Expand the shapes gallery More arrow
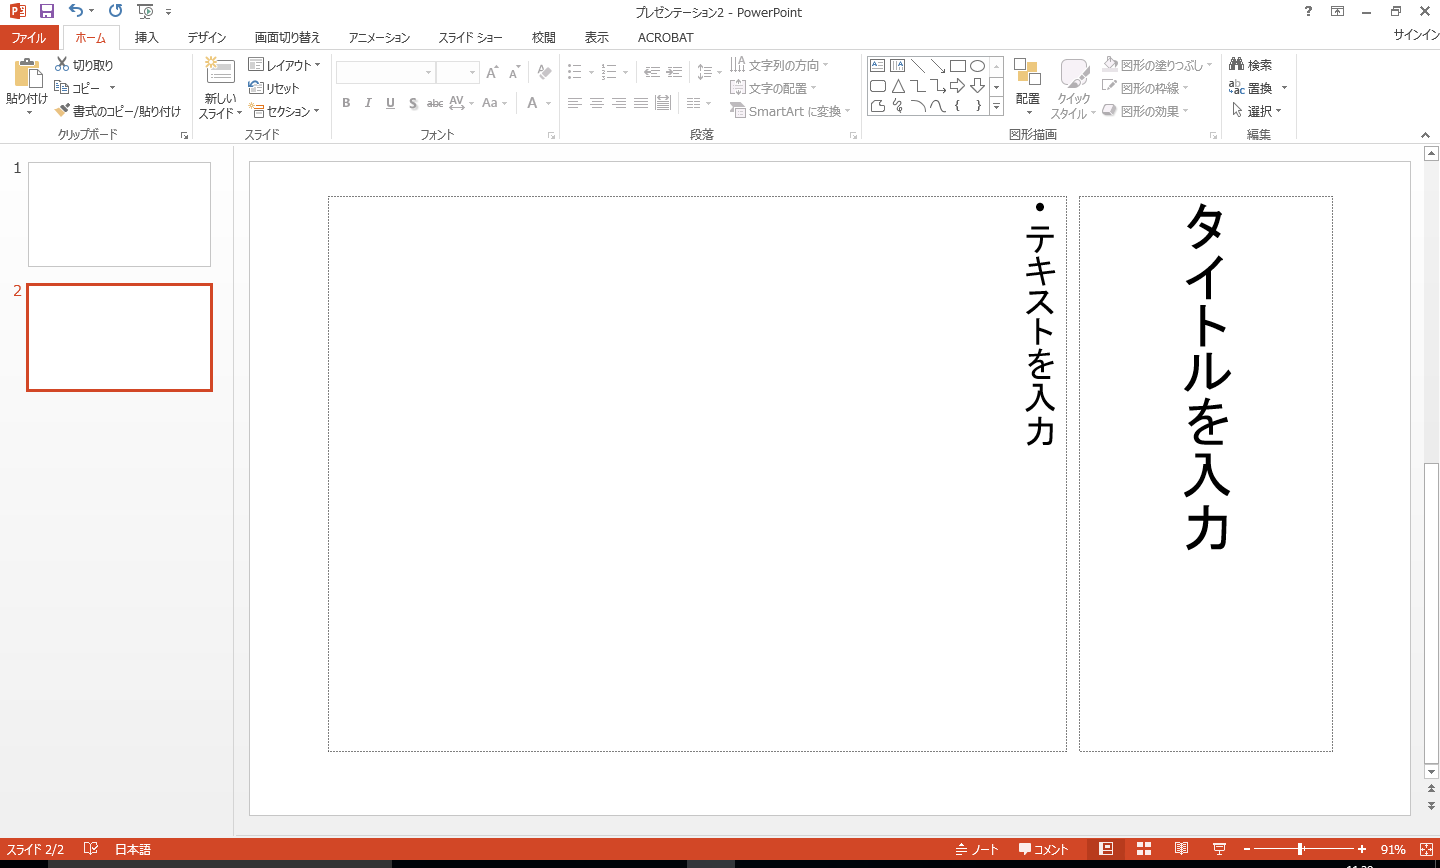 996,105
